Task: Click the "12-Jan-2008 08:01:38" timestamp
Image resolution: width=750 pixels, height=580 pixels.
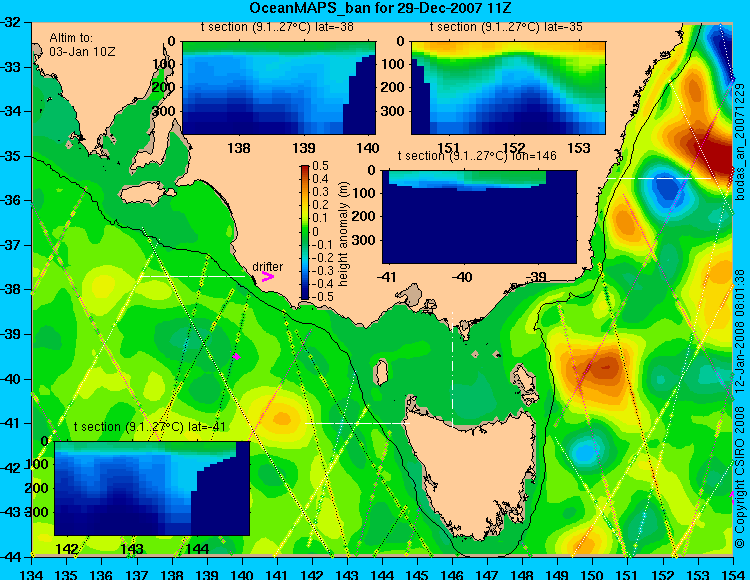Action: 740,331
